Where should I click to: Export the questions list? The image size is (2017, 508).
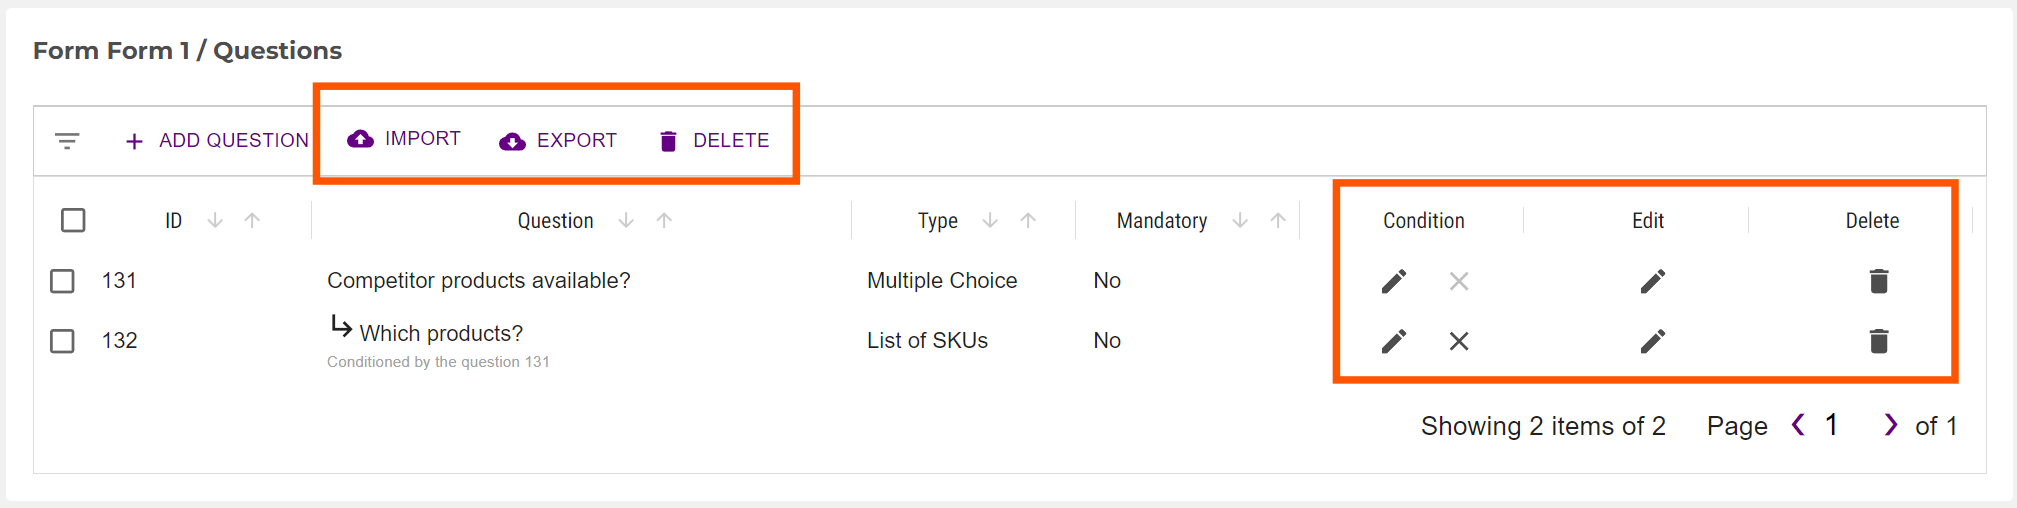(x=558, y=141)
